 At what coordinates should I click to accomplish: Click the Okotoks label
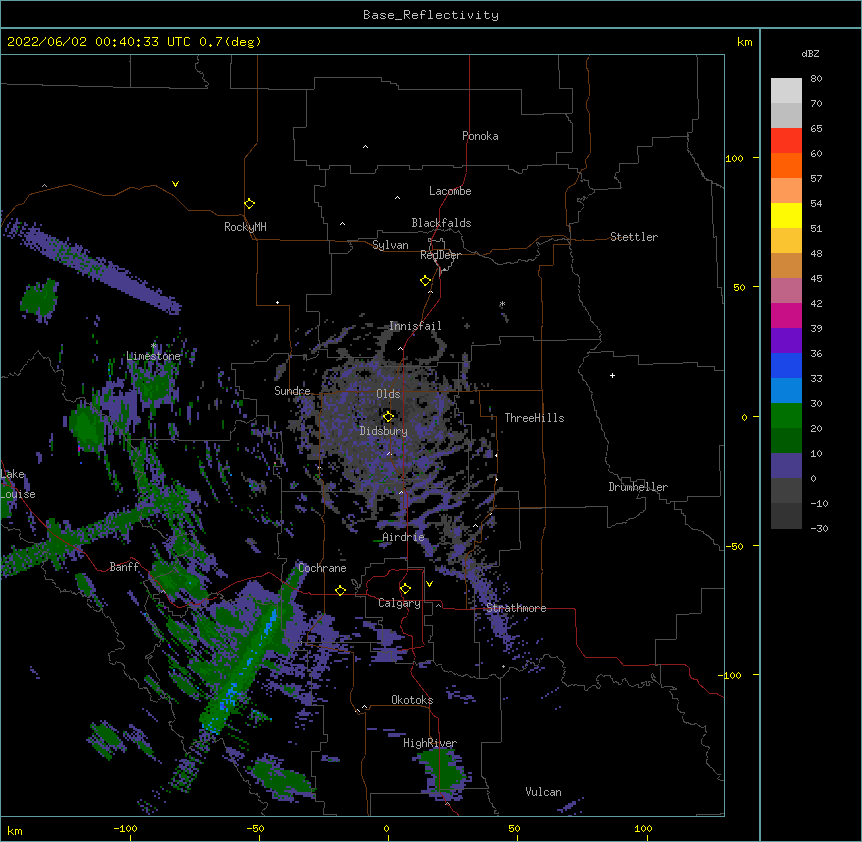(x=412, y=700)
